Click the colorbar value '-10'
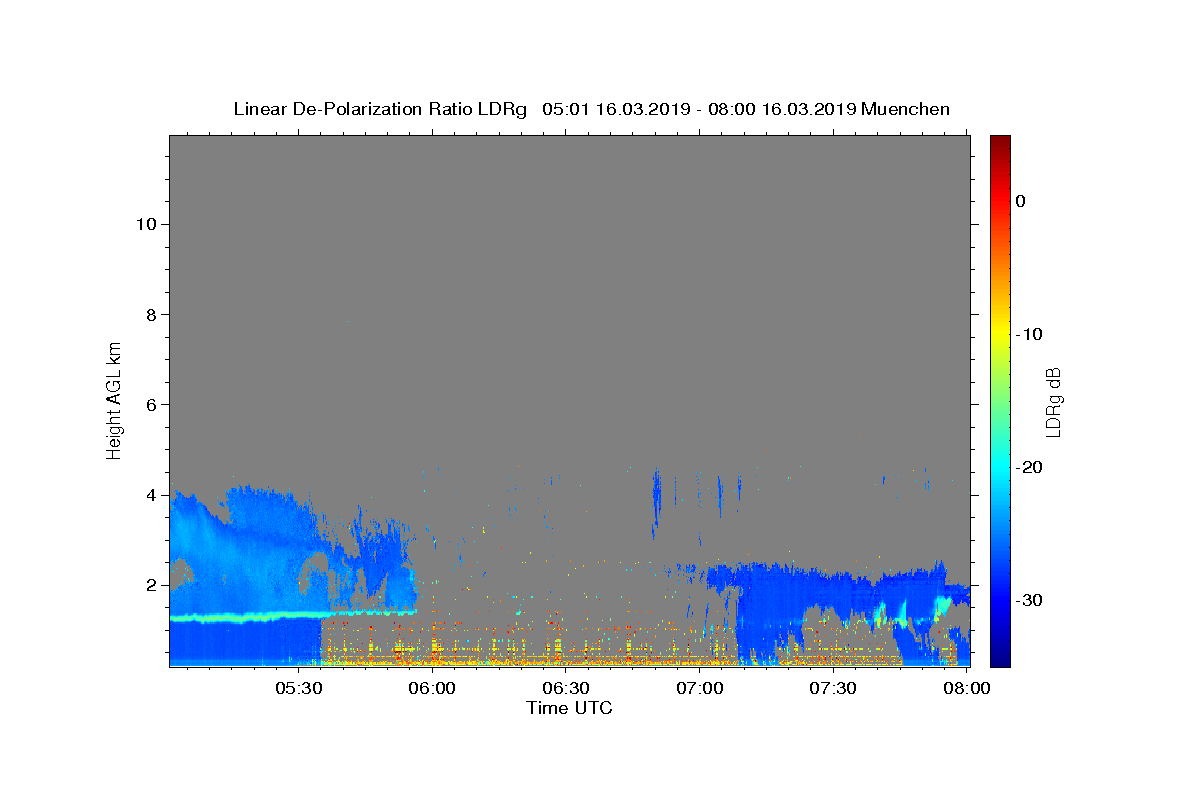 pyautogui.click(x=1029, y=334)
